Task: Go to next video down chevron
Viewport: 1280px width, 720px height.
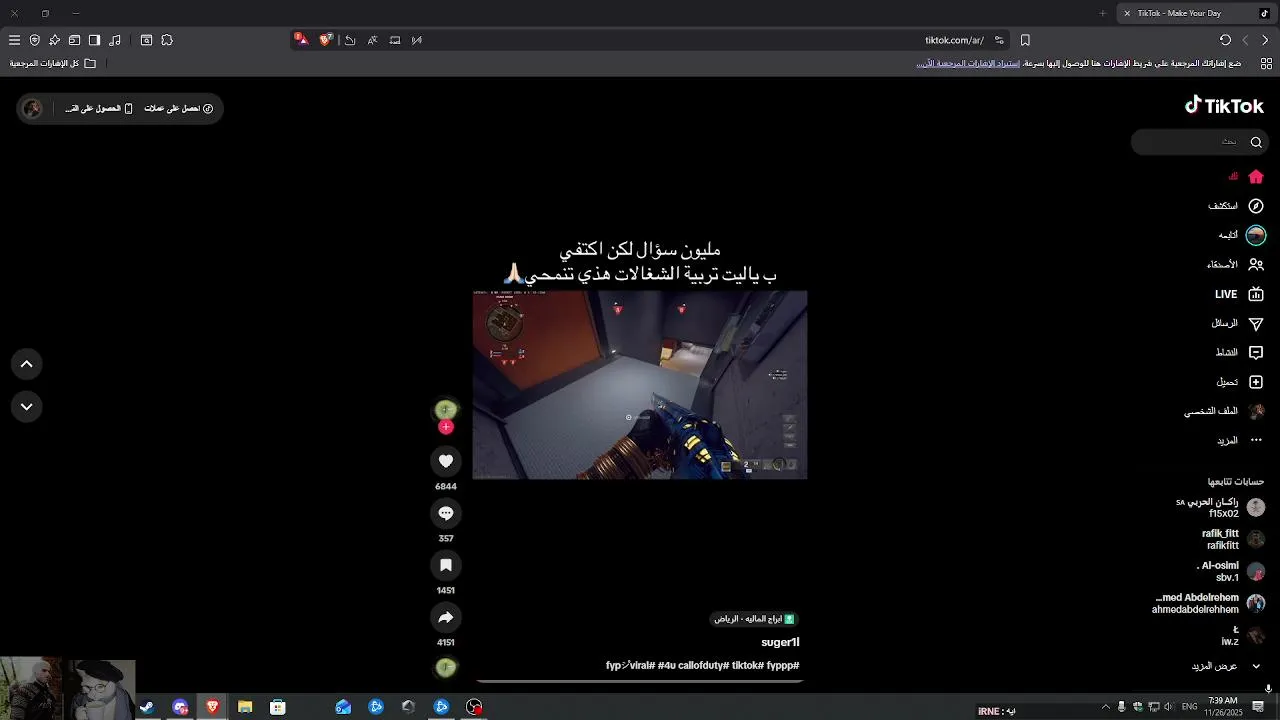Action: (x=27, y=406)
